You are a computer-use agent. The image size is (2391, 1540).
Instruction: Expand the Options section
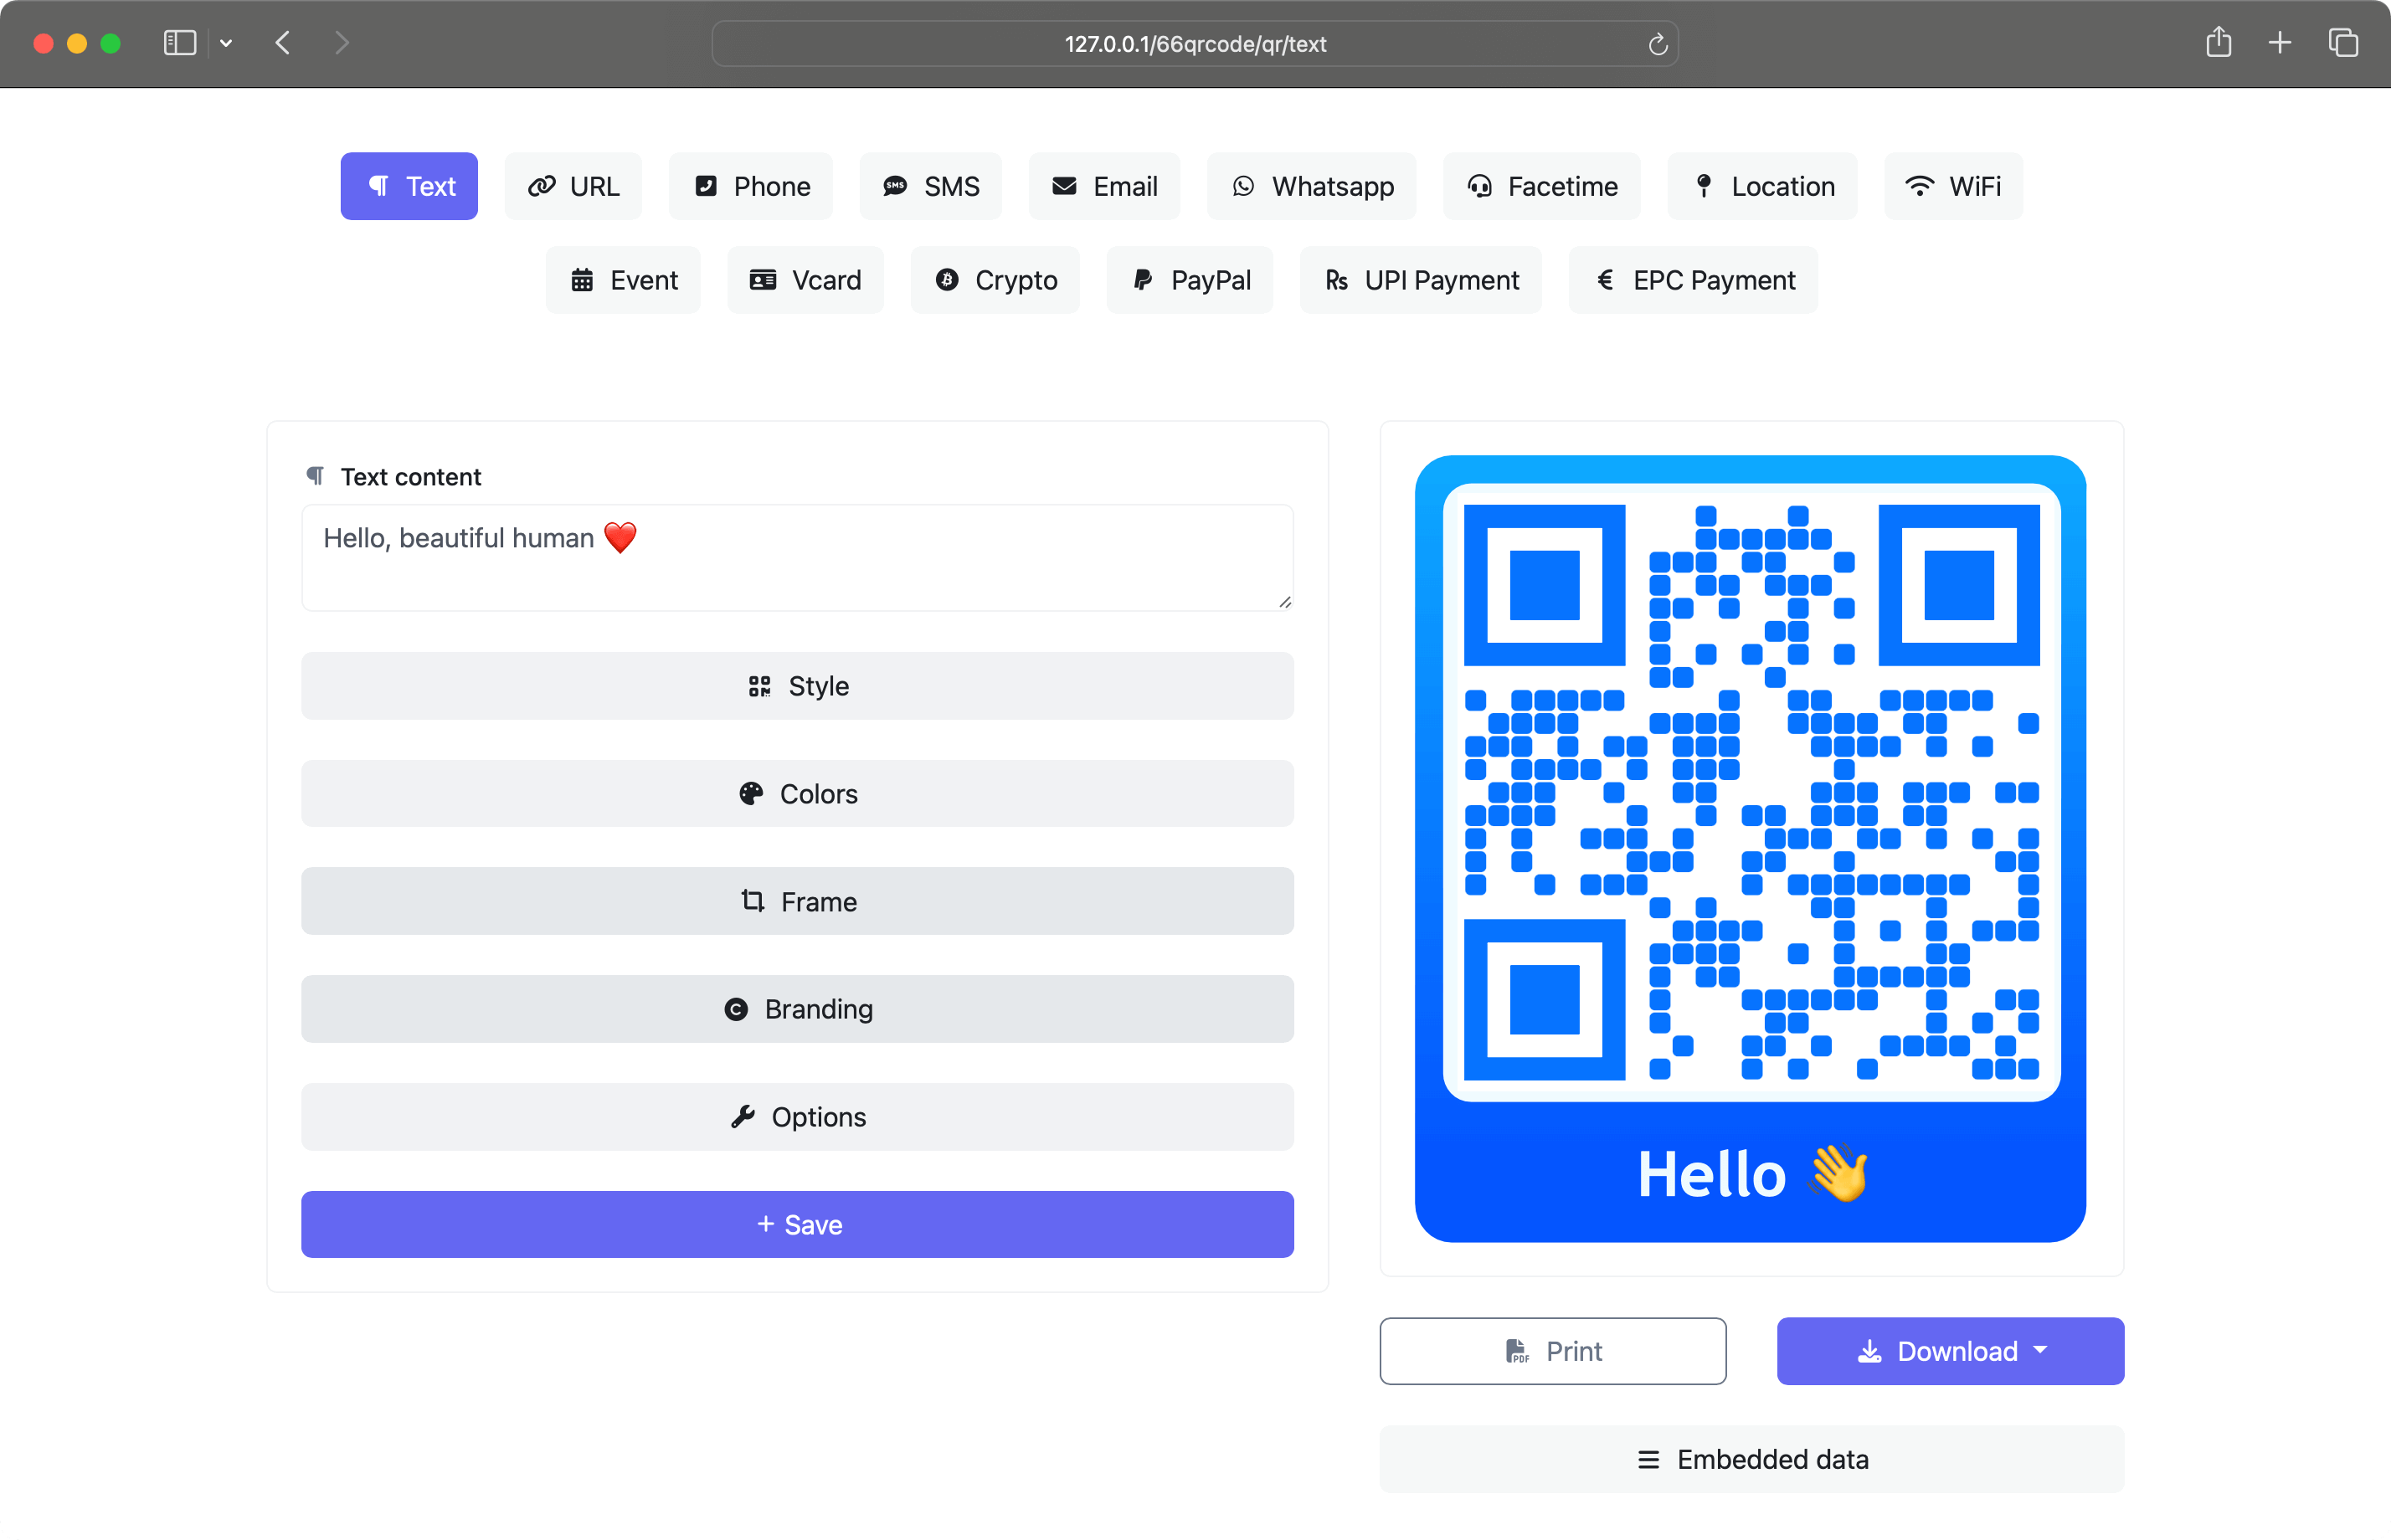797,1117
